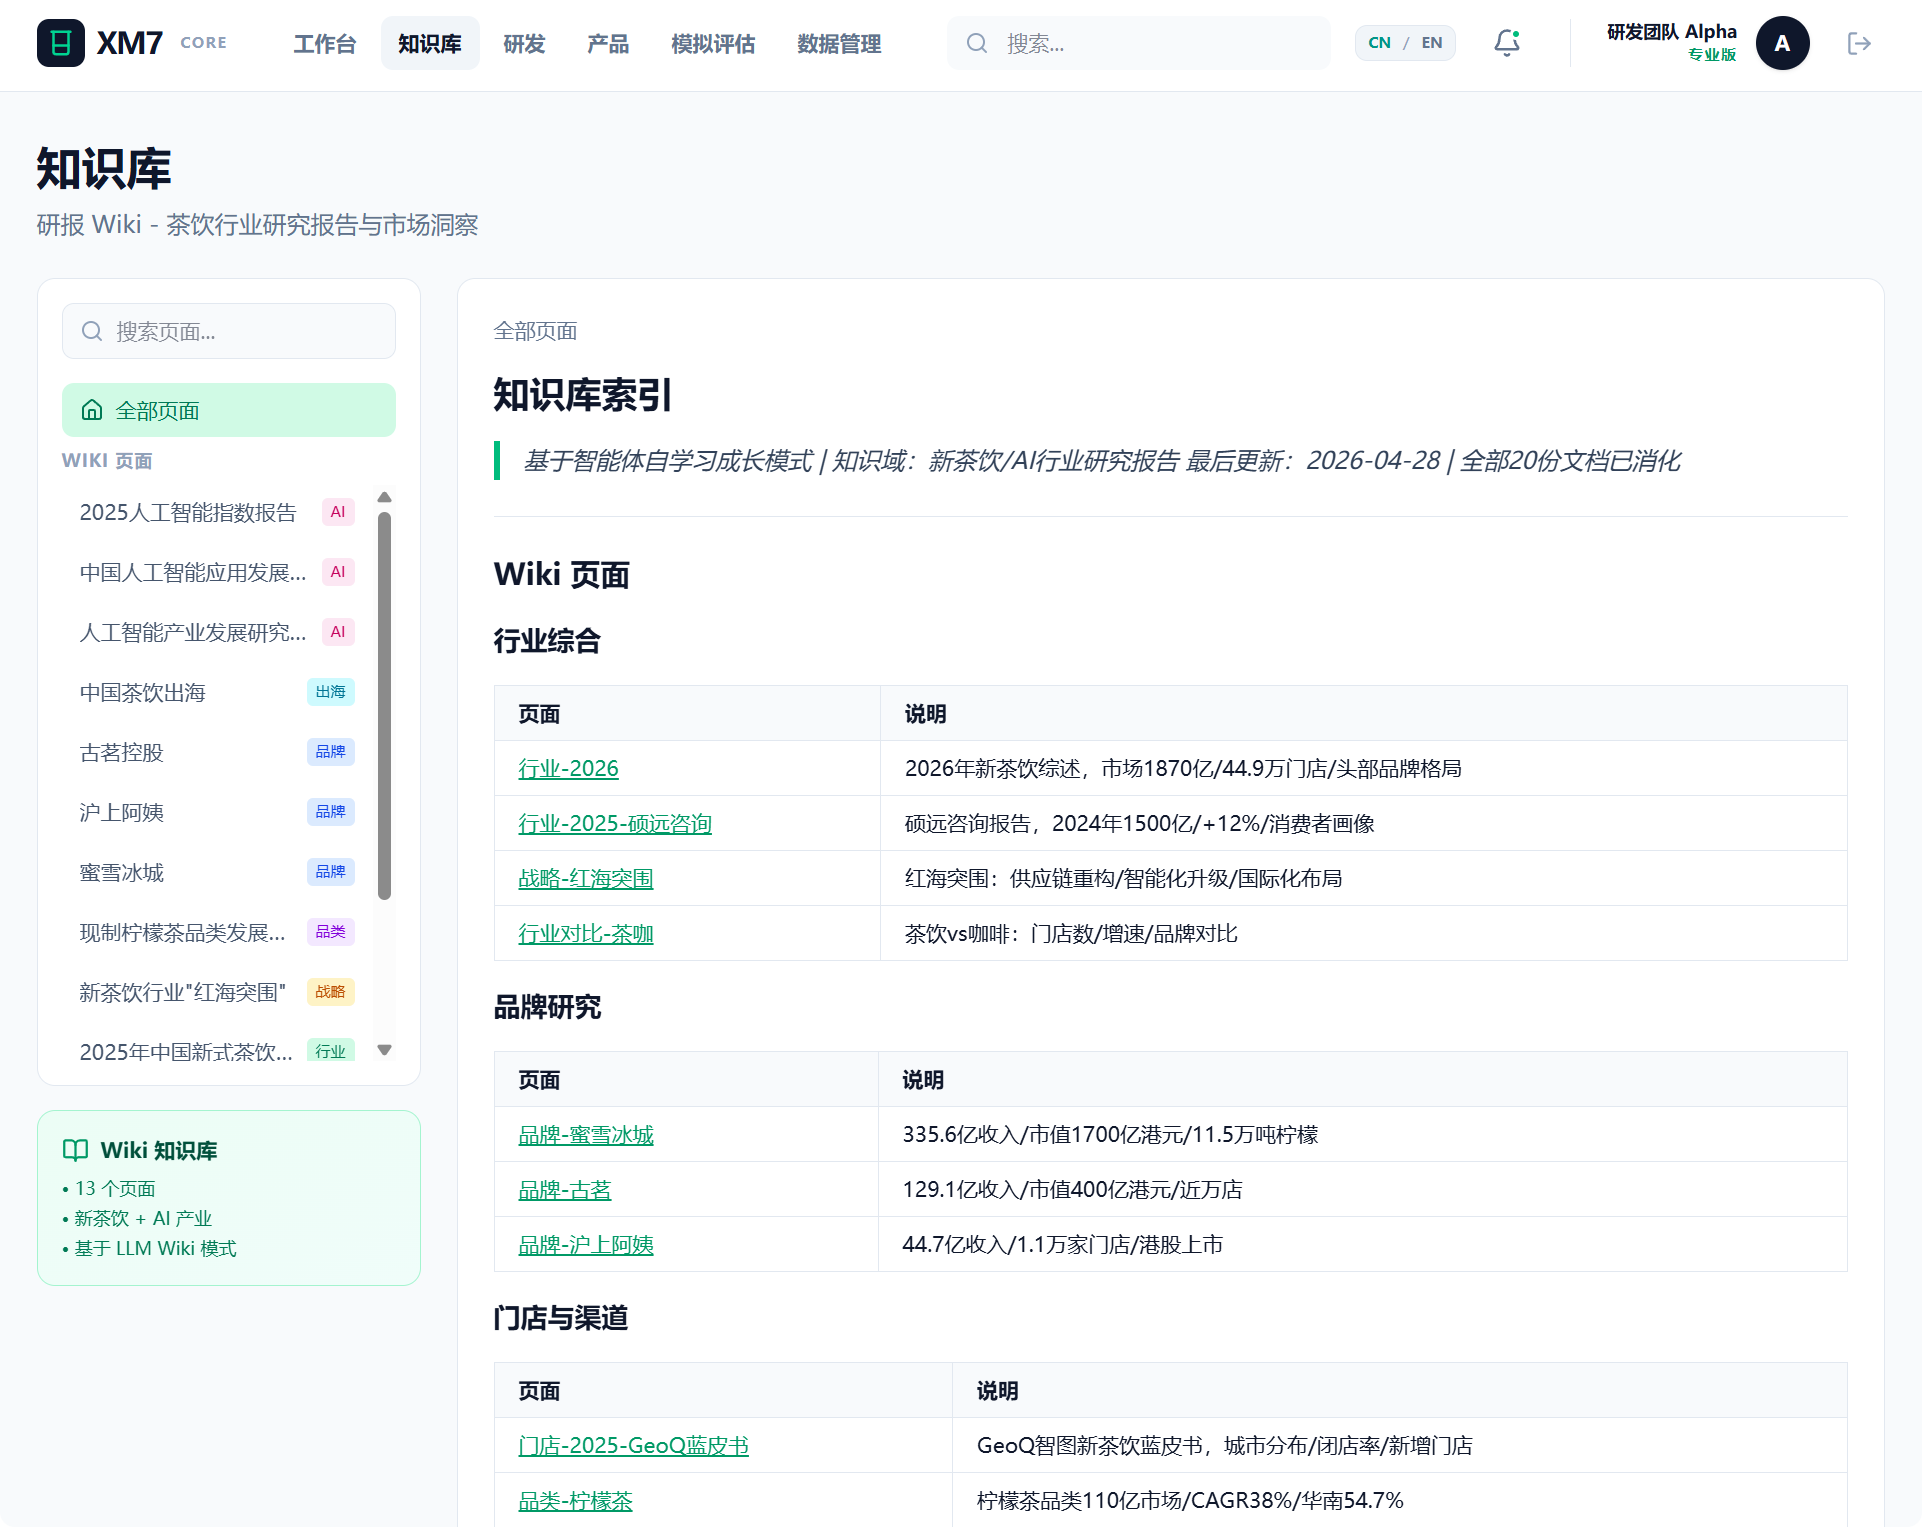Go to the 产品 tab
The height and width of the screenshot is (1527, 1922).
[x=608, y=43]
